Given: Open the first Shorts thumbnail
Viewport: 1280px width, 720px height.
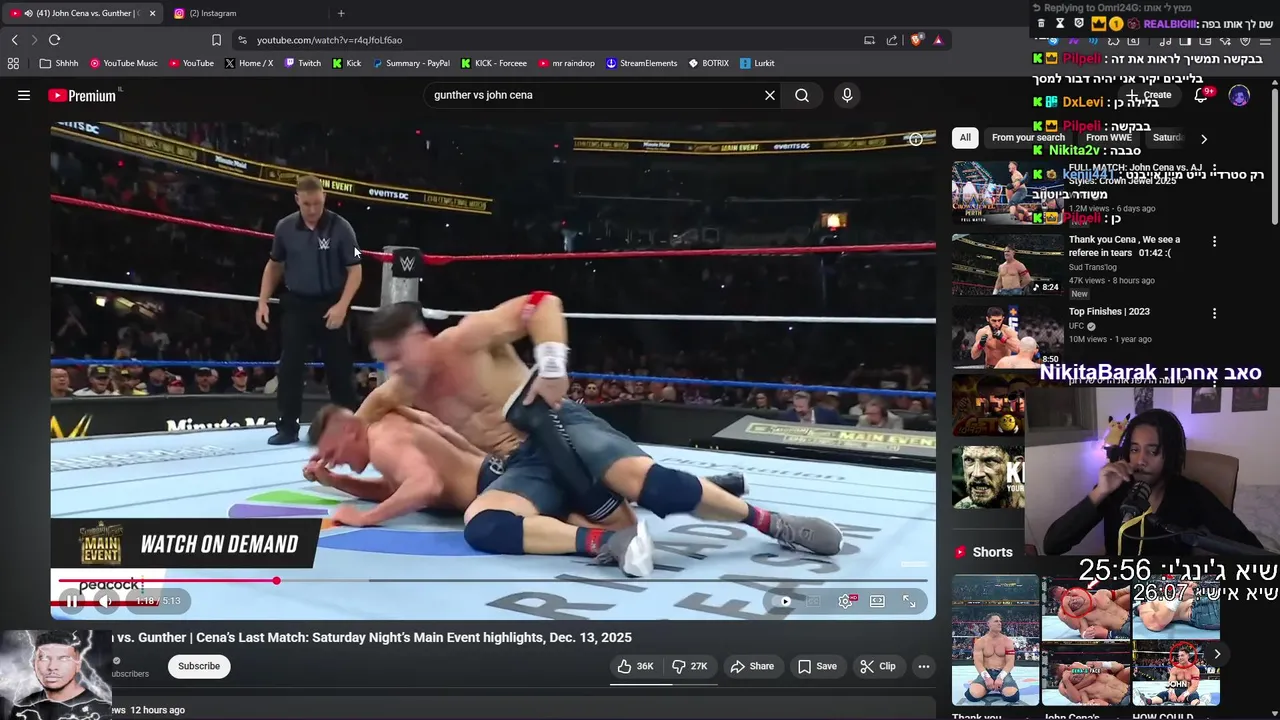Looking at the screenshot, I should [995, 640].
